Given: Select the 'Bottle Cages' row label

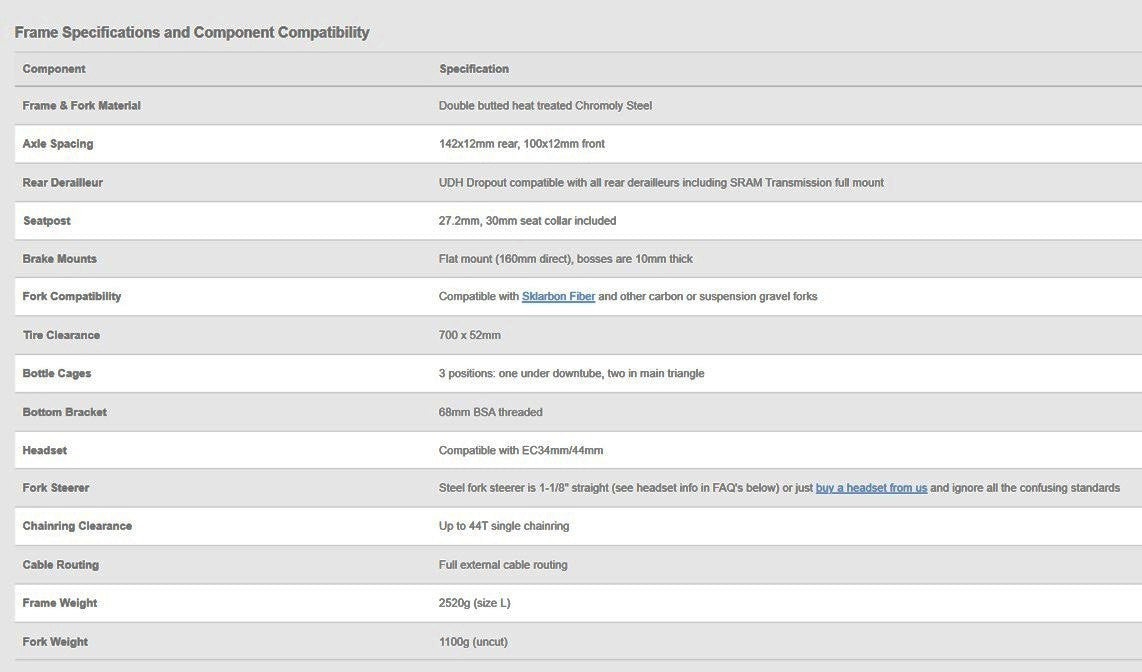Looking at the screenshot, I should click(x=57, y=373).
